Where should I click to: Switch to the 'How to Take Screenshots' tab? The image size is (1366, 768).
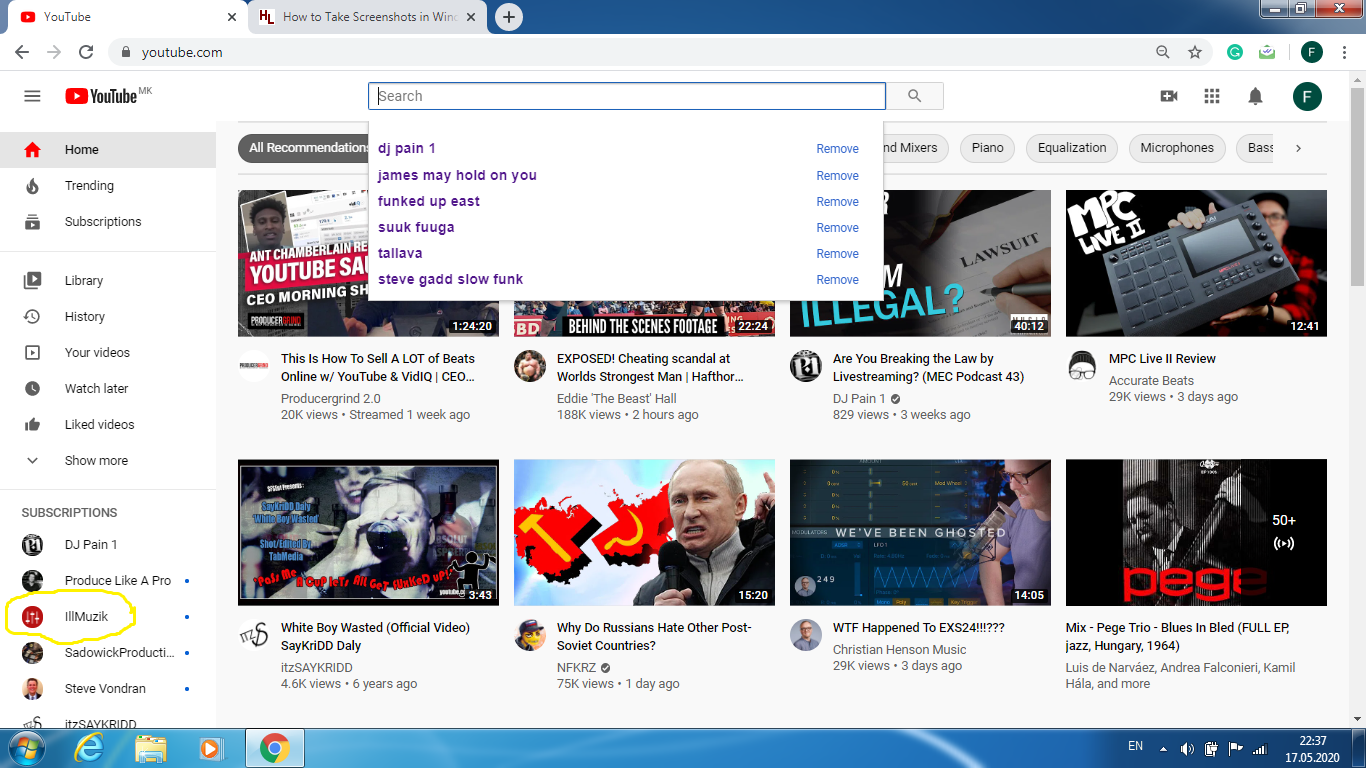point(368,17)
